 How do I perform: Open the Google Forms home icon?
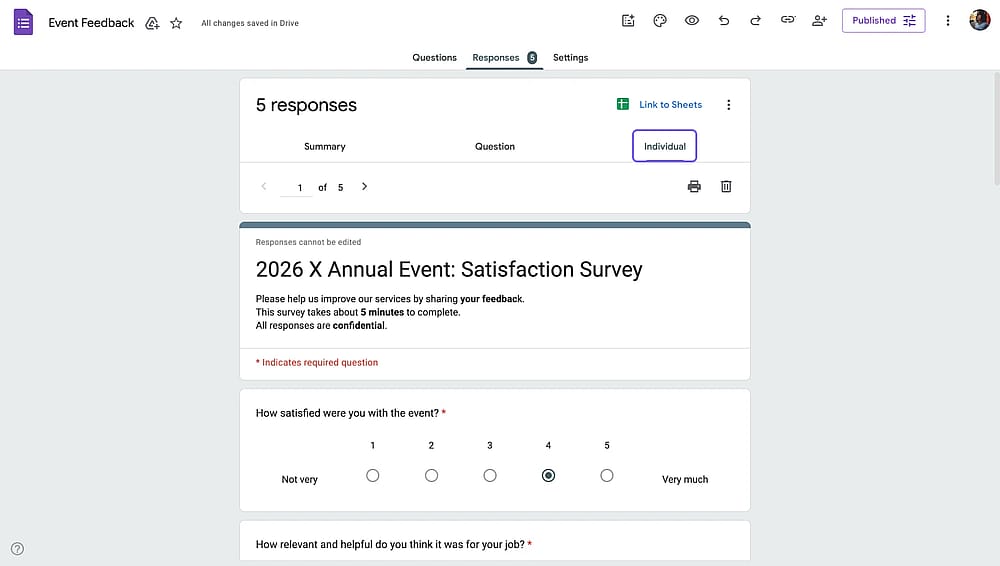(24, 22)
